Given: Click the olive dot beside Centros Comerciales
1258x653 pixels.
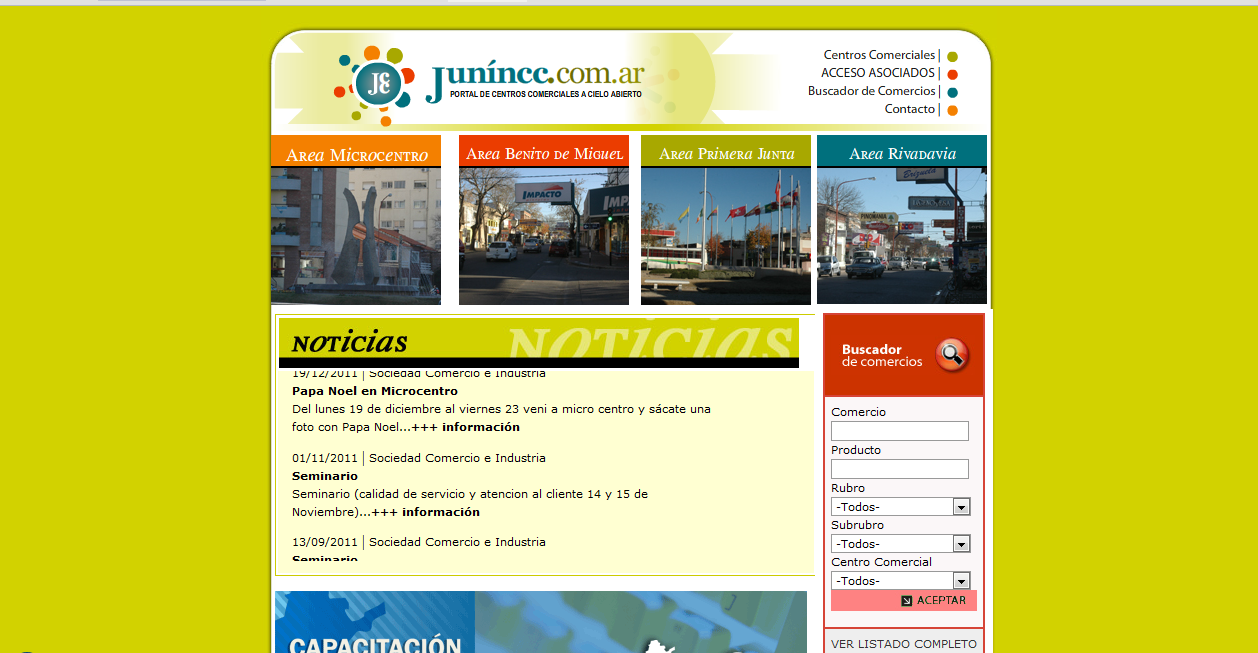Looking at the screenshot, I should point(952,57).
